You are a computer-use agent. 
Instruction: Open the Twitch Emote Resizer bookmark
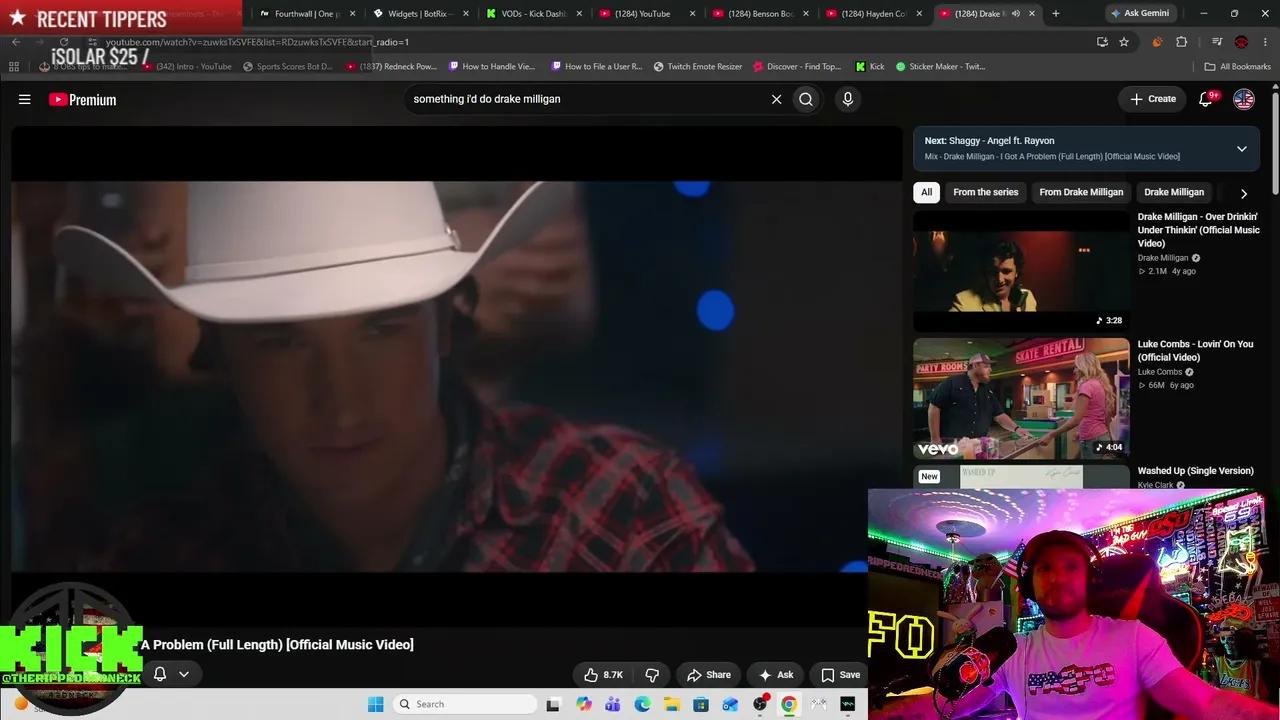(698, 67)
